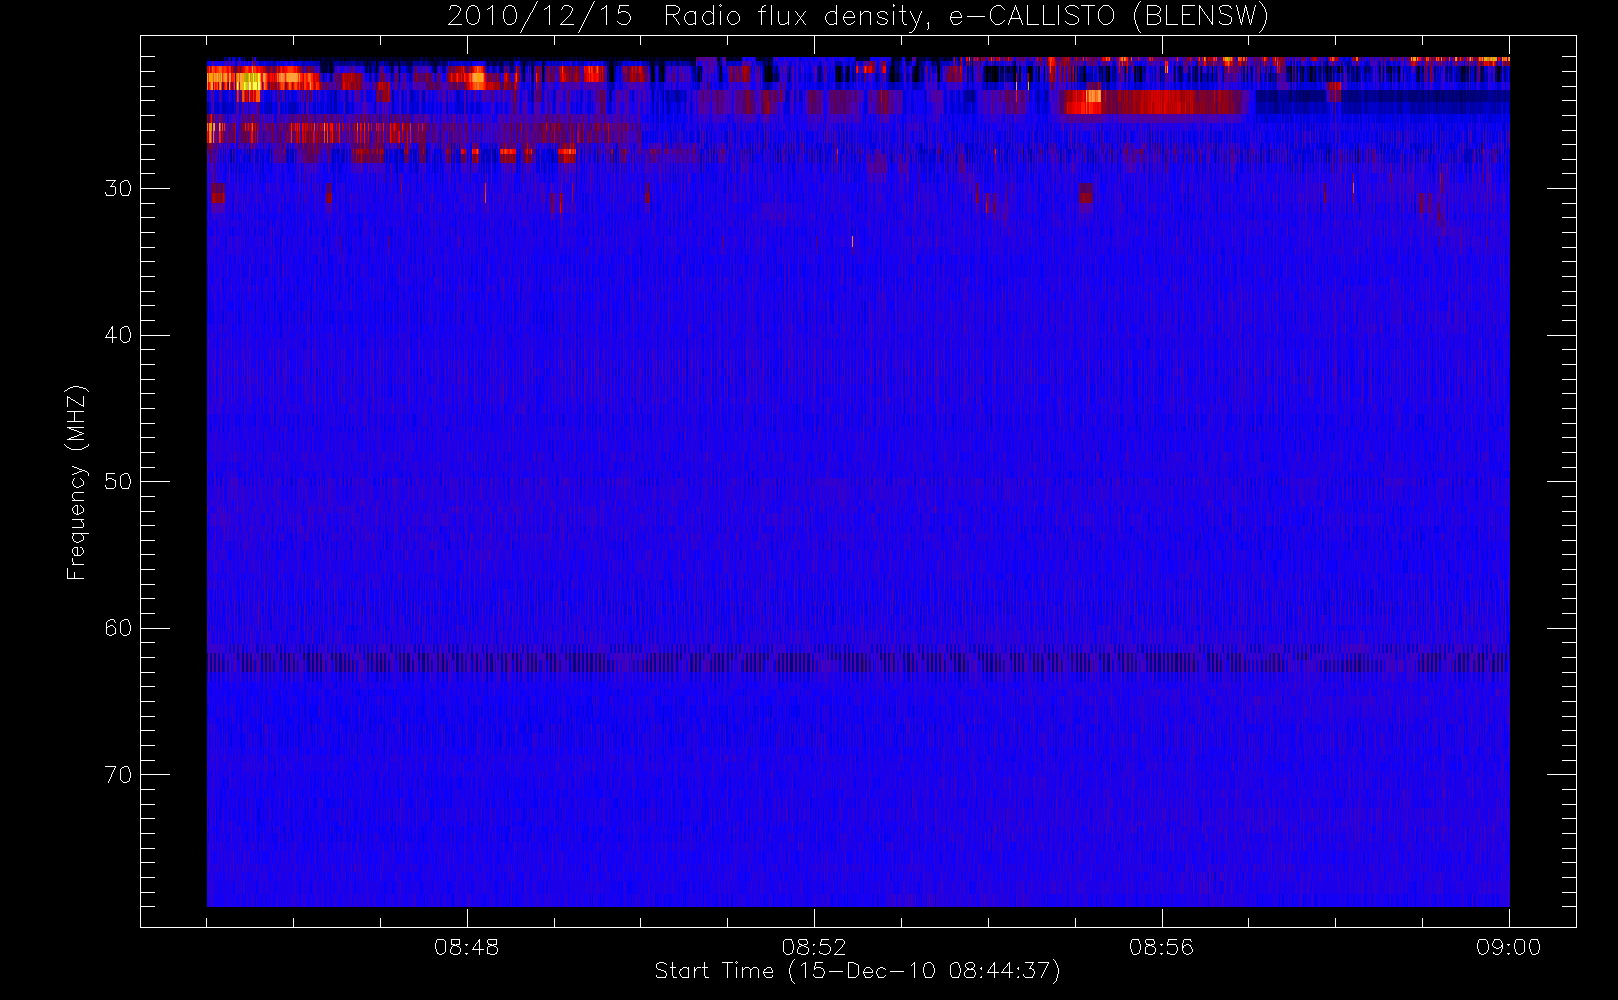Screen dimensions: 1618x1000
Task: Click the 'Start Time (15-Dec-10 08:44:37)' label
Action: (x=857, y=971)
